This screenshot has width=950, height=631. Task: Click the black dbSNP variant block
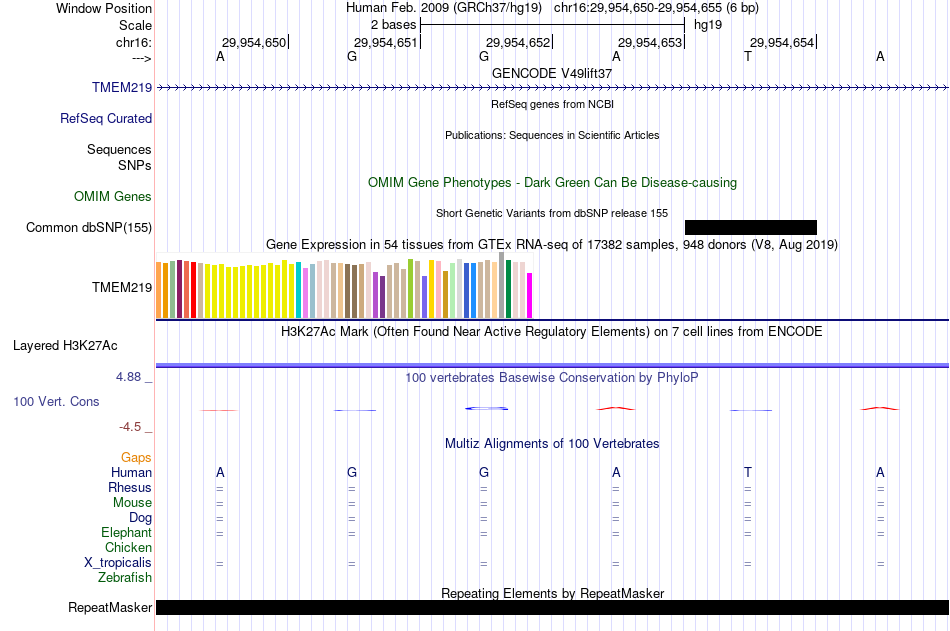point(751,227)
